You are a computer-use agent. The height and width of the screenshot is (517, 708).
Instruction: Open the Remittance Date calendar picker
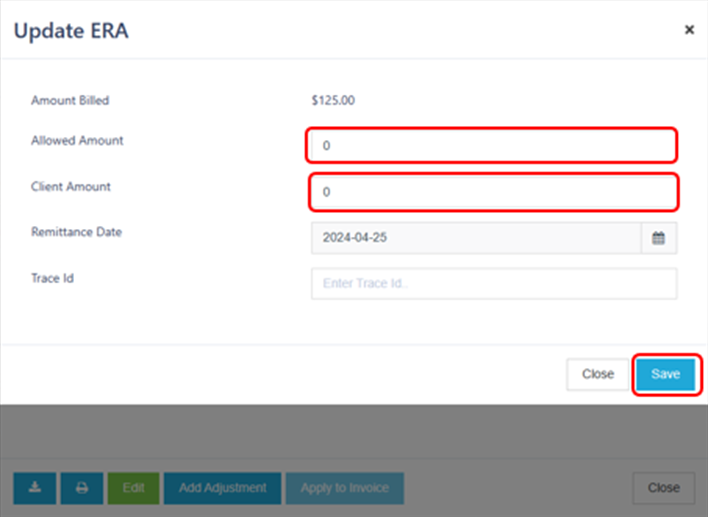pos(658,238)
